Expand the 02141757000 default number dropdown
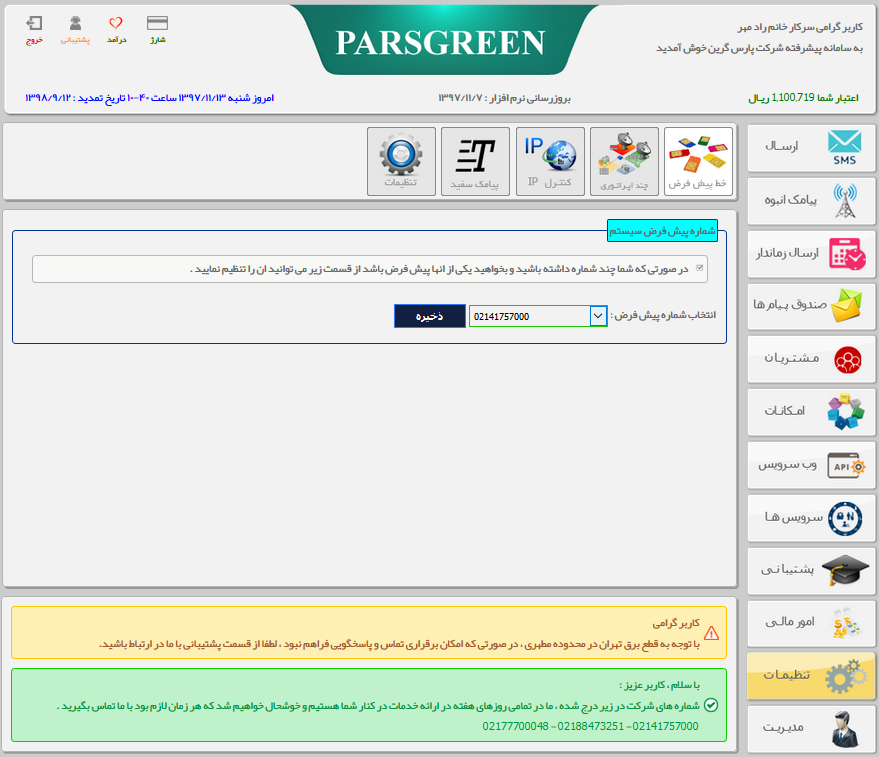The height and width of the screenshot is (757, 879). point(597,315)
